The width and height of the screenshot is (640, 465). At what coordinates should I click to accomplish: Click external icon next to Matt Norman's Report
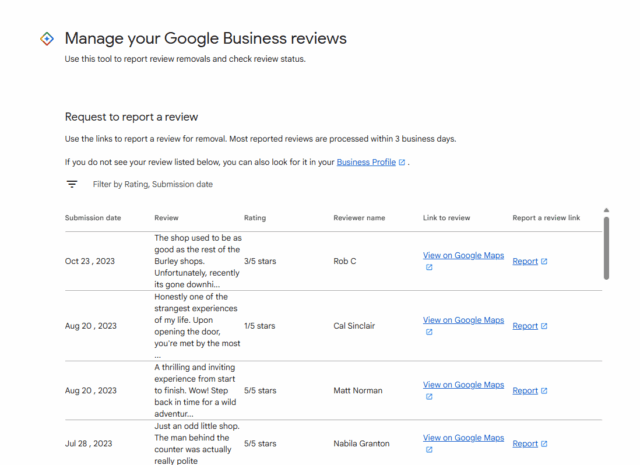pyautogui.click(x=544, y=391)
